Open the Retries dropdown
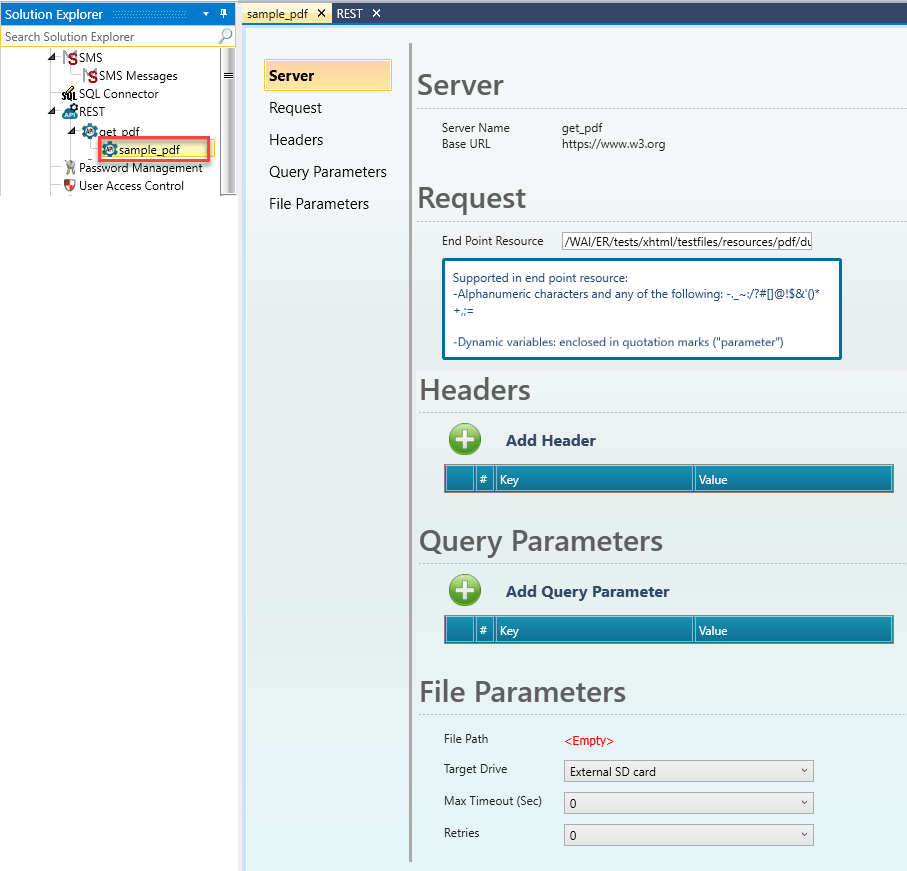 pos(688,835)
